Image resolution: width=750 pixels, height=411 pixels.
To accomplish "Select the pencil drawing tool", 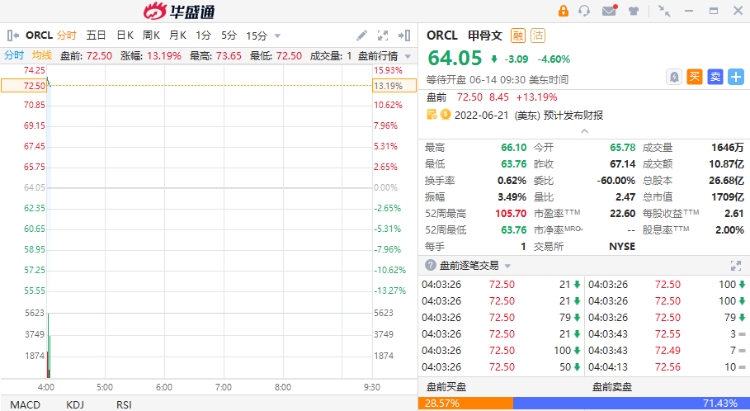I will [x=363, y=35].
